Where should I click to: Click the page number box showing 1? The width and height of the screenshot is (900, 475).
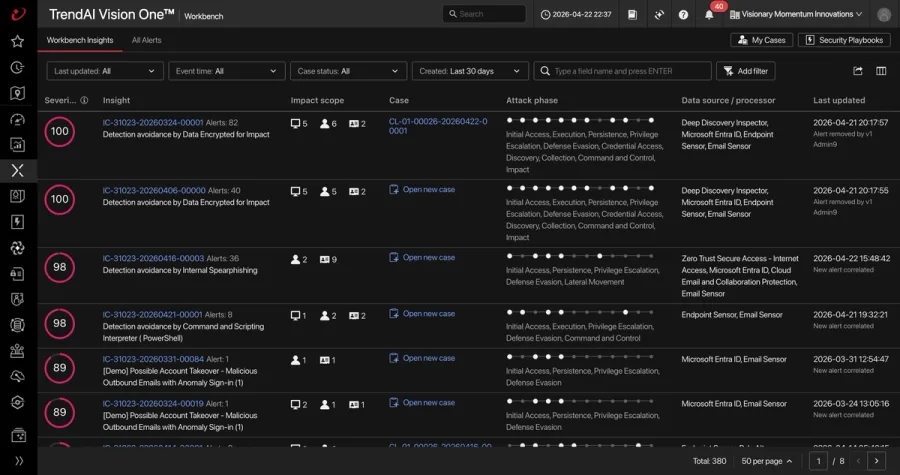coord(819,461)
